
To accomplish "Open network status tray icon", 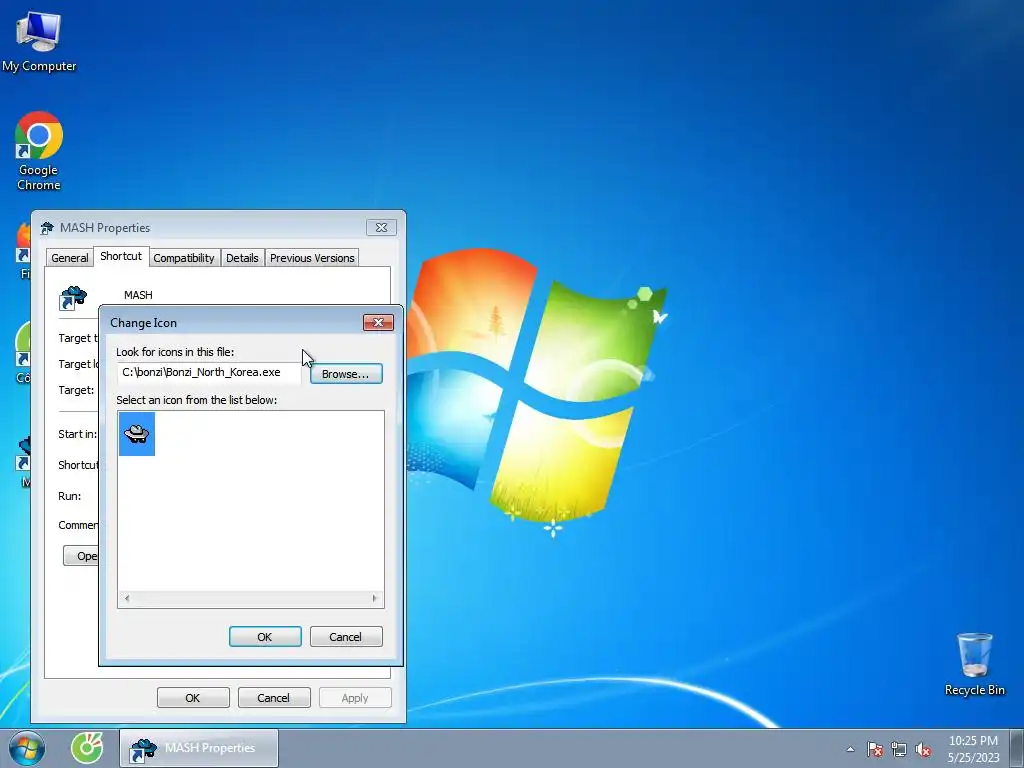I will pos(899,749).
